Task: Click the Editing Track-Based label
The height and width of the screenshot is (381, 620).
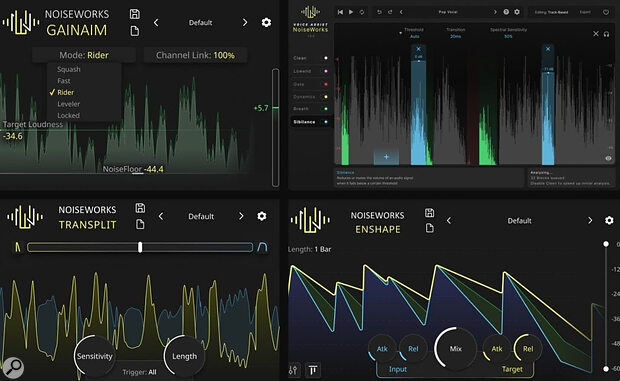Action: tap(551, 12)
